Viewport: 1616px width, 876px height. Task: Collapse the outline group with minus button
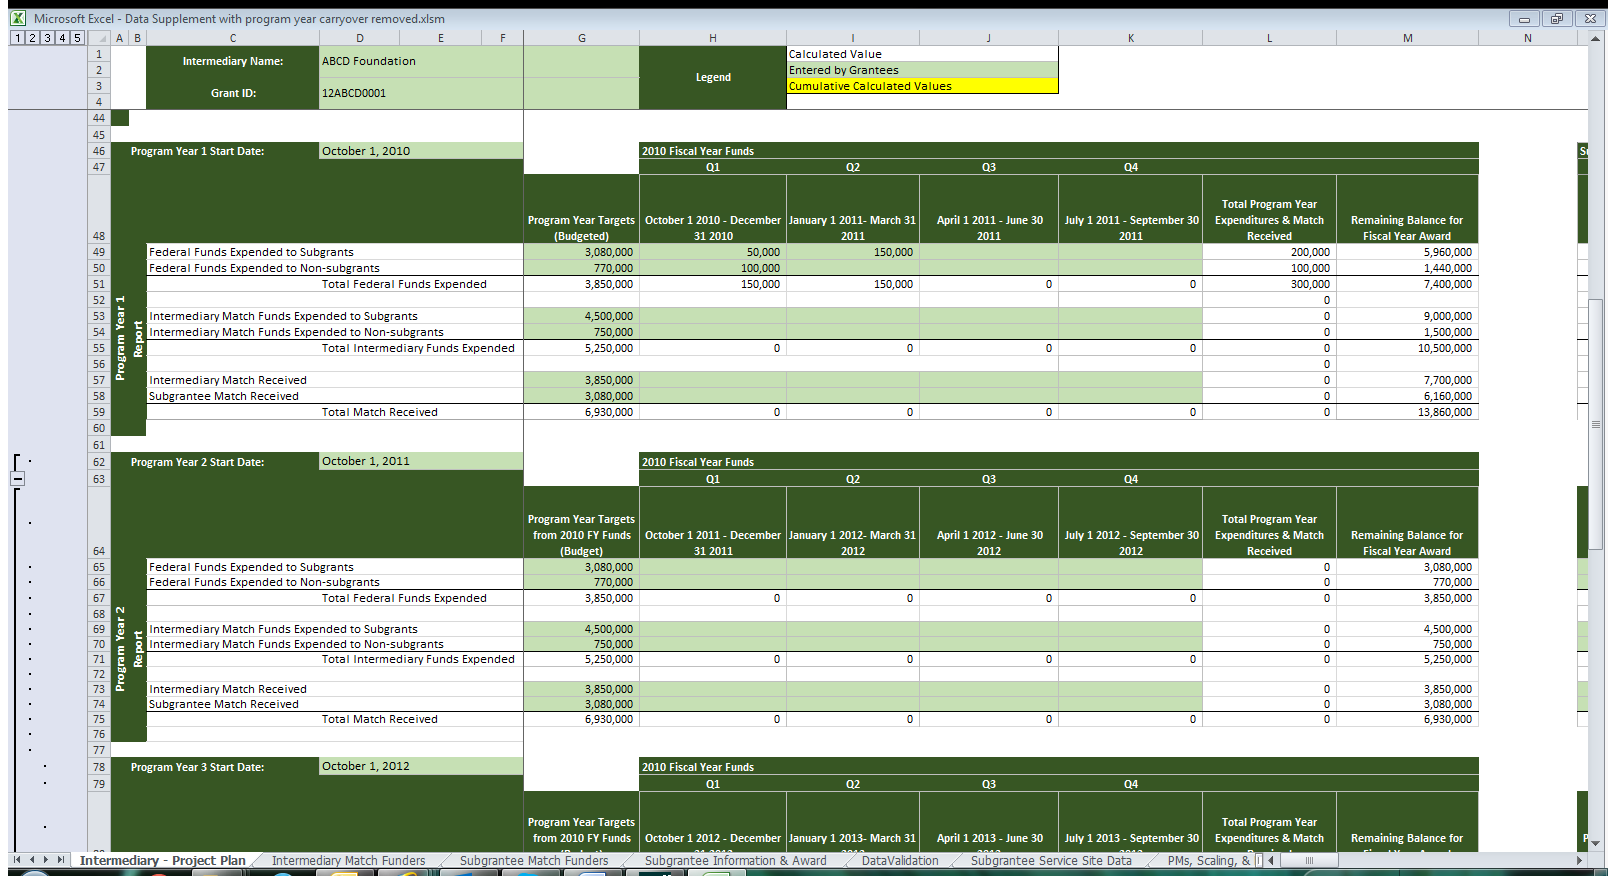[17, 479]
